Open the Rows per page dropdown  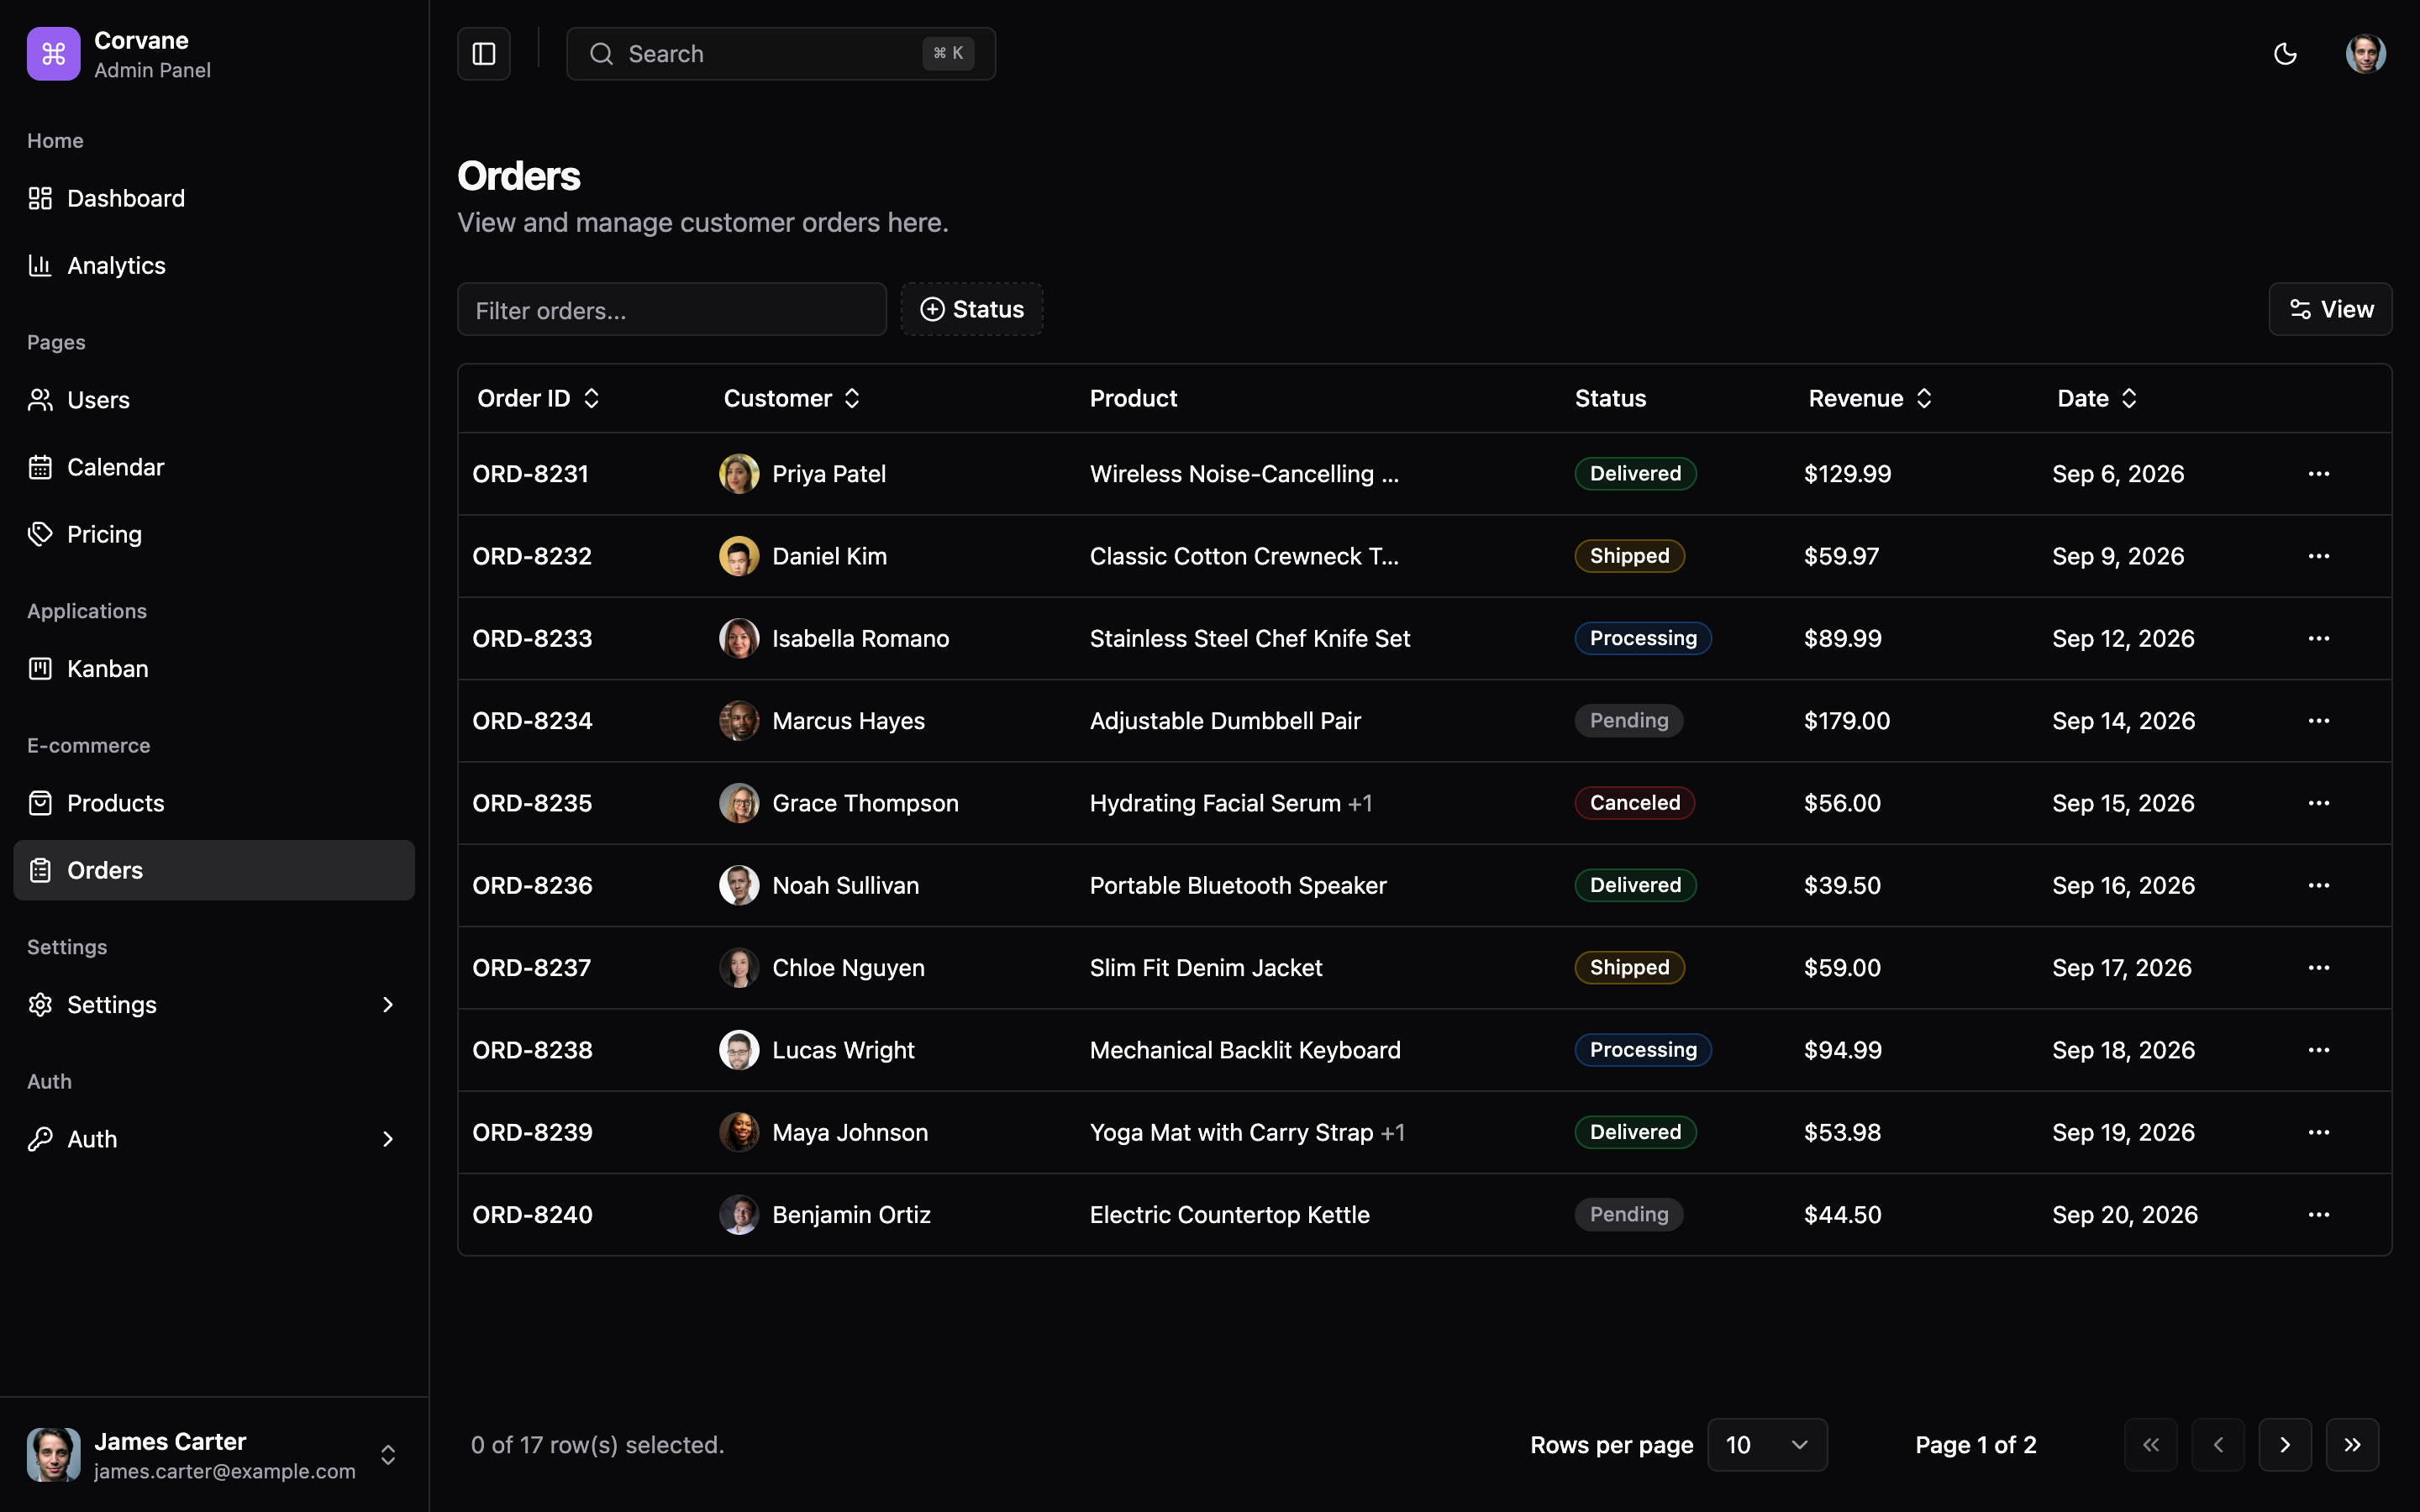(x=1767, y=1445)
